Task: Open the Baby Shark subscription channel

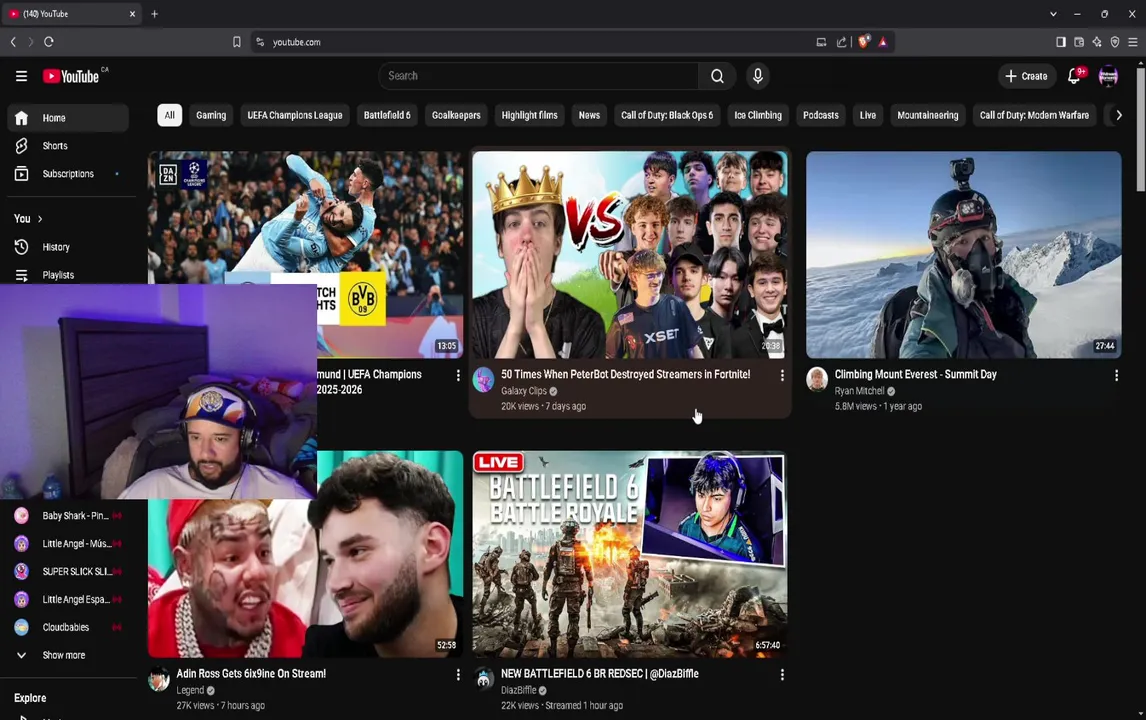Action: pyautogui.click(x=68, y=515)
